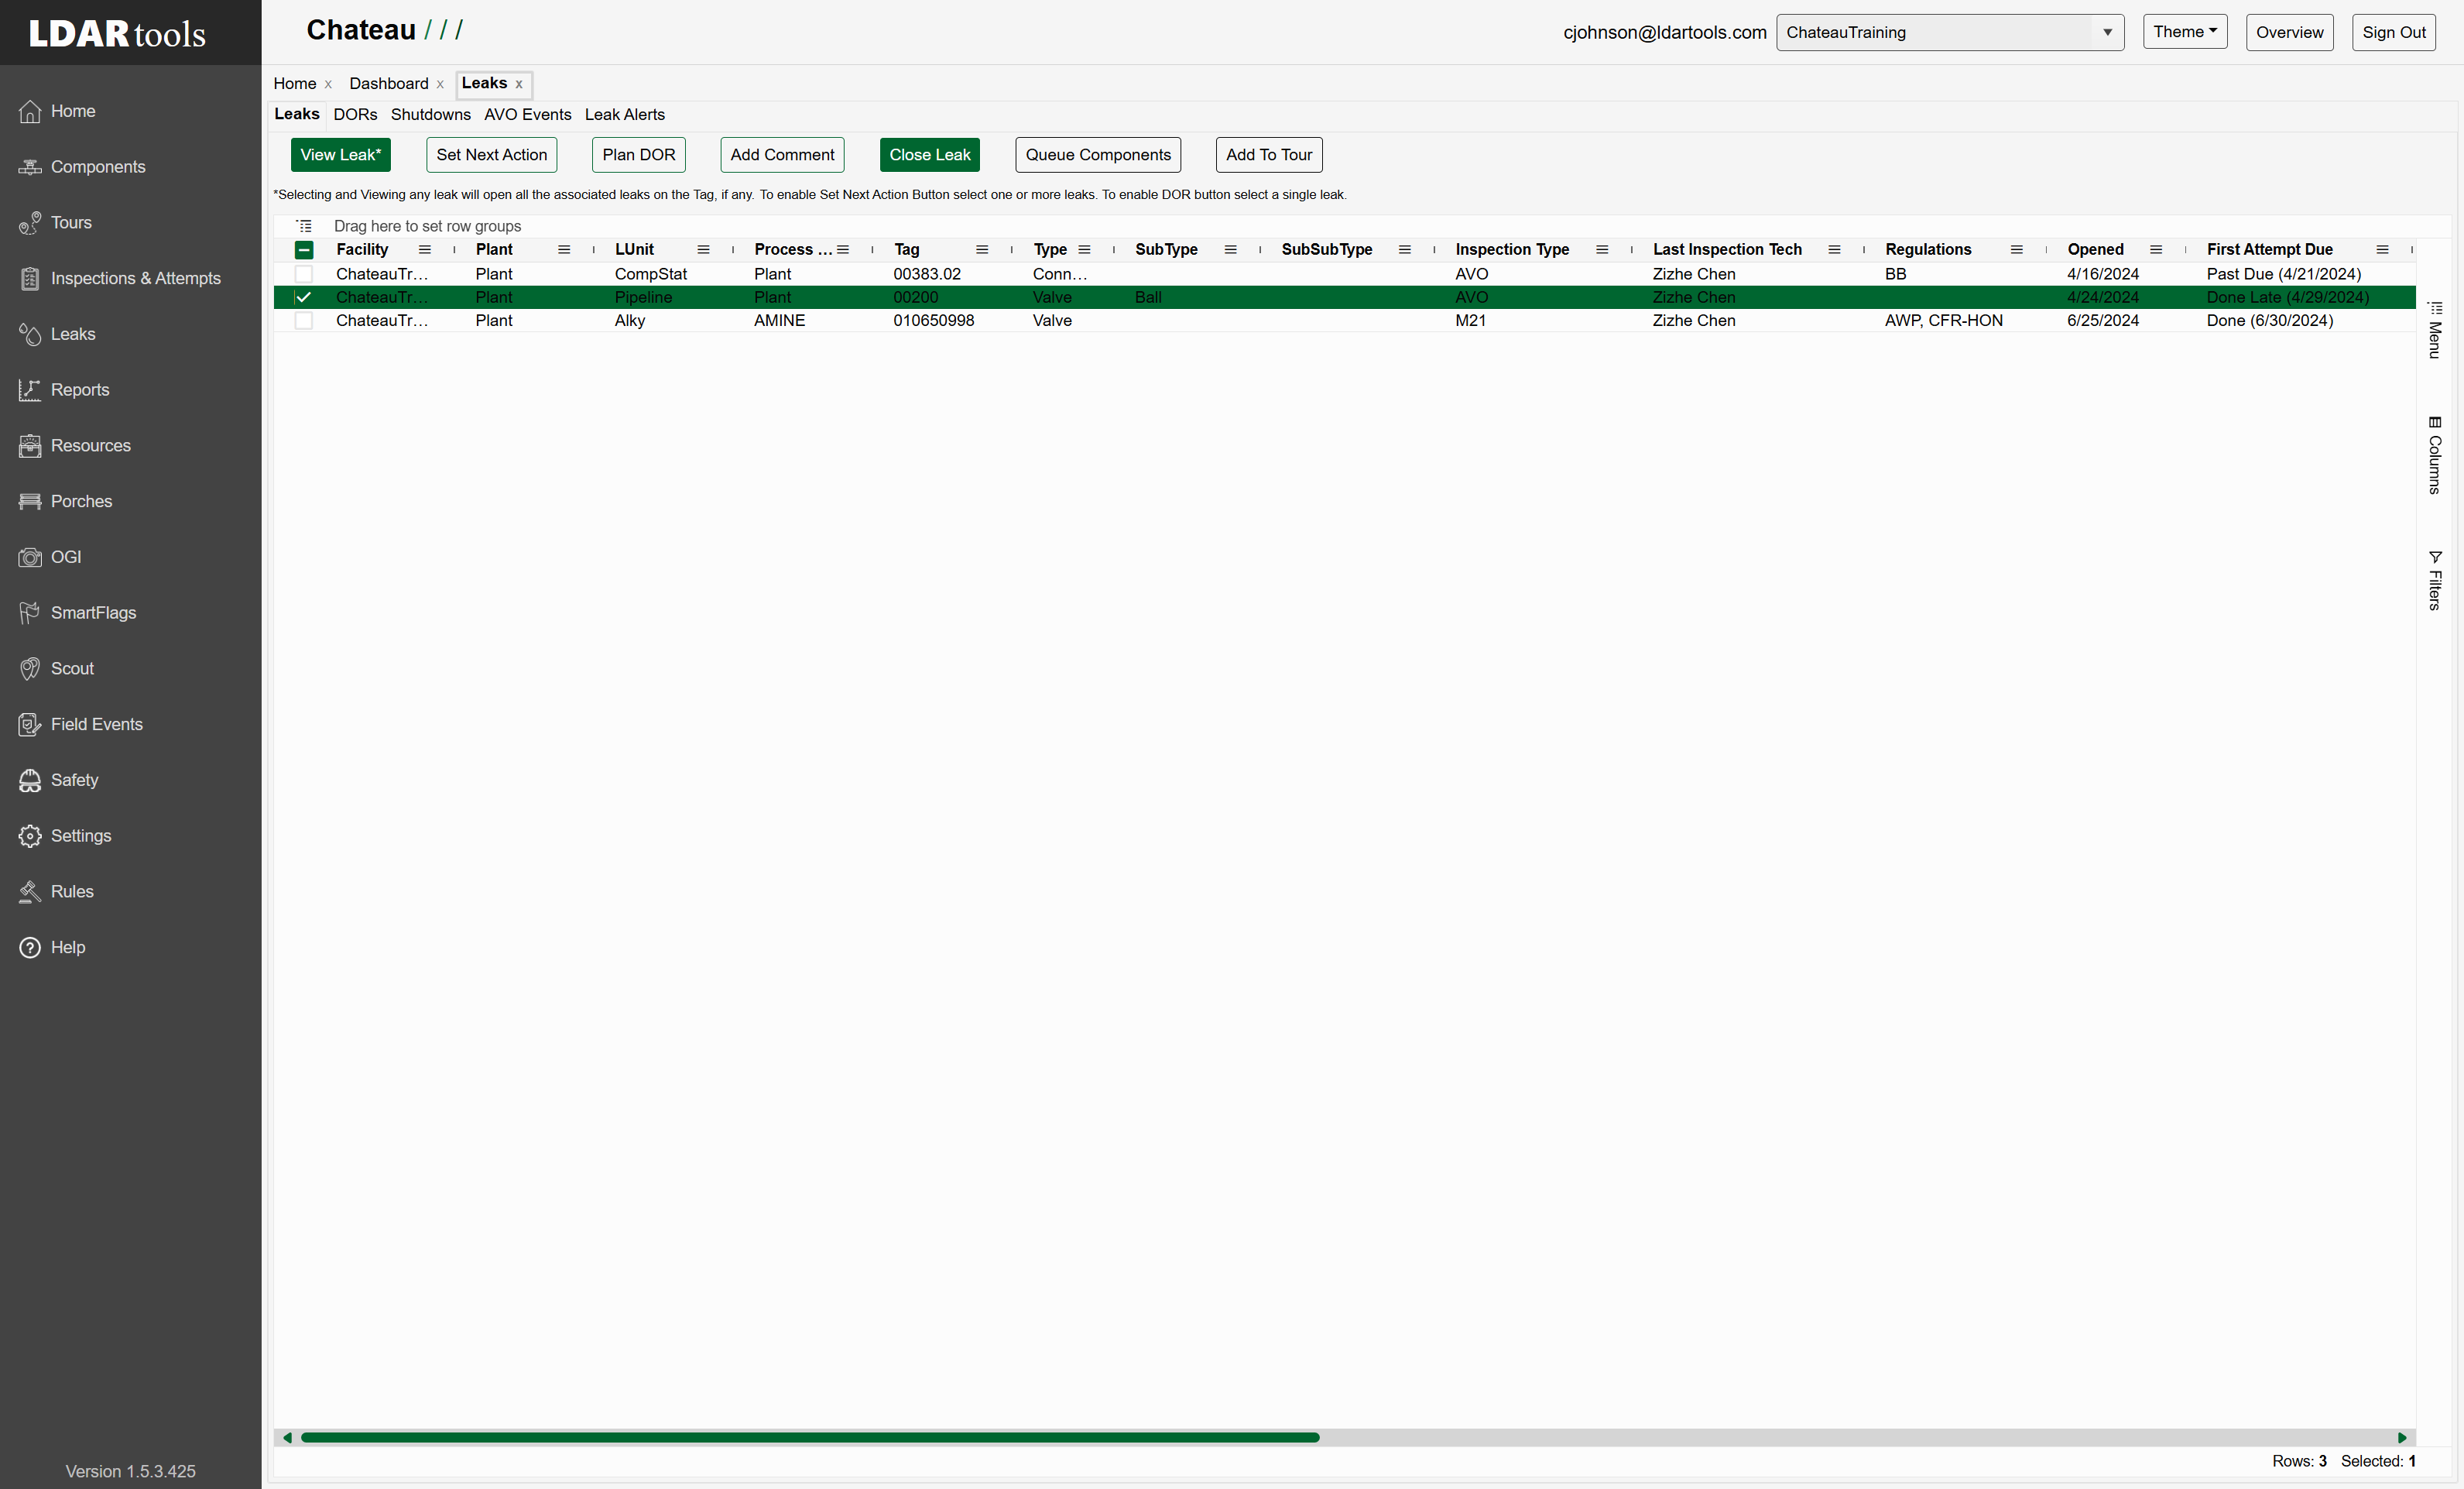Image resolution: width=2464 pixels, height=1489 pixels.
Task: Click the Close Leak button
Action: click(x=930, y=155)
